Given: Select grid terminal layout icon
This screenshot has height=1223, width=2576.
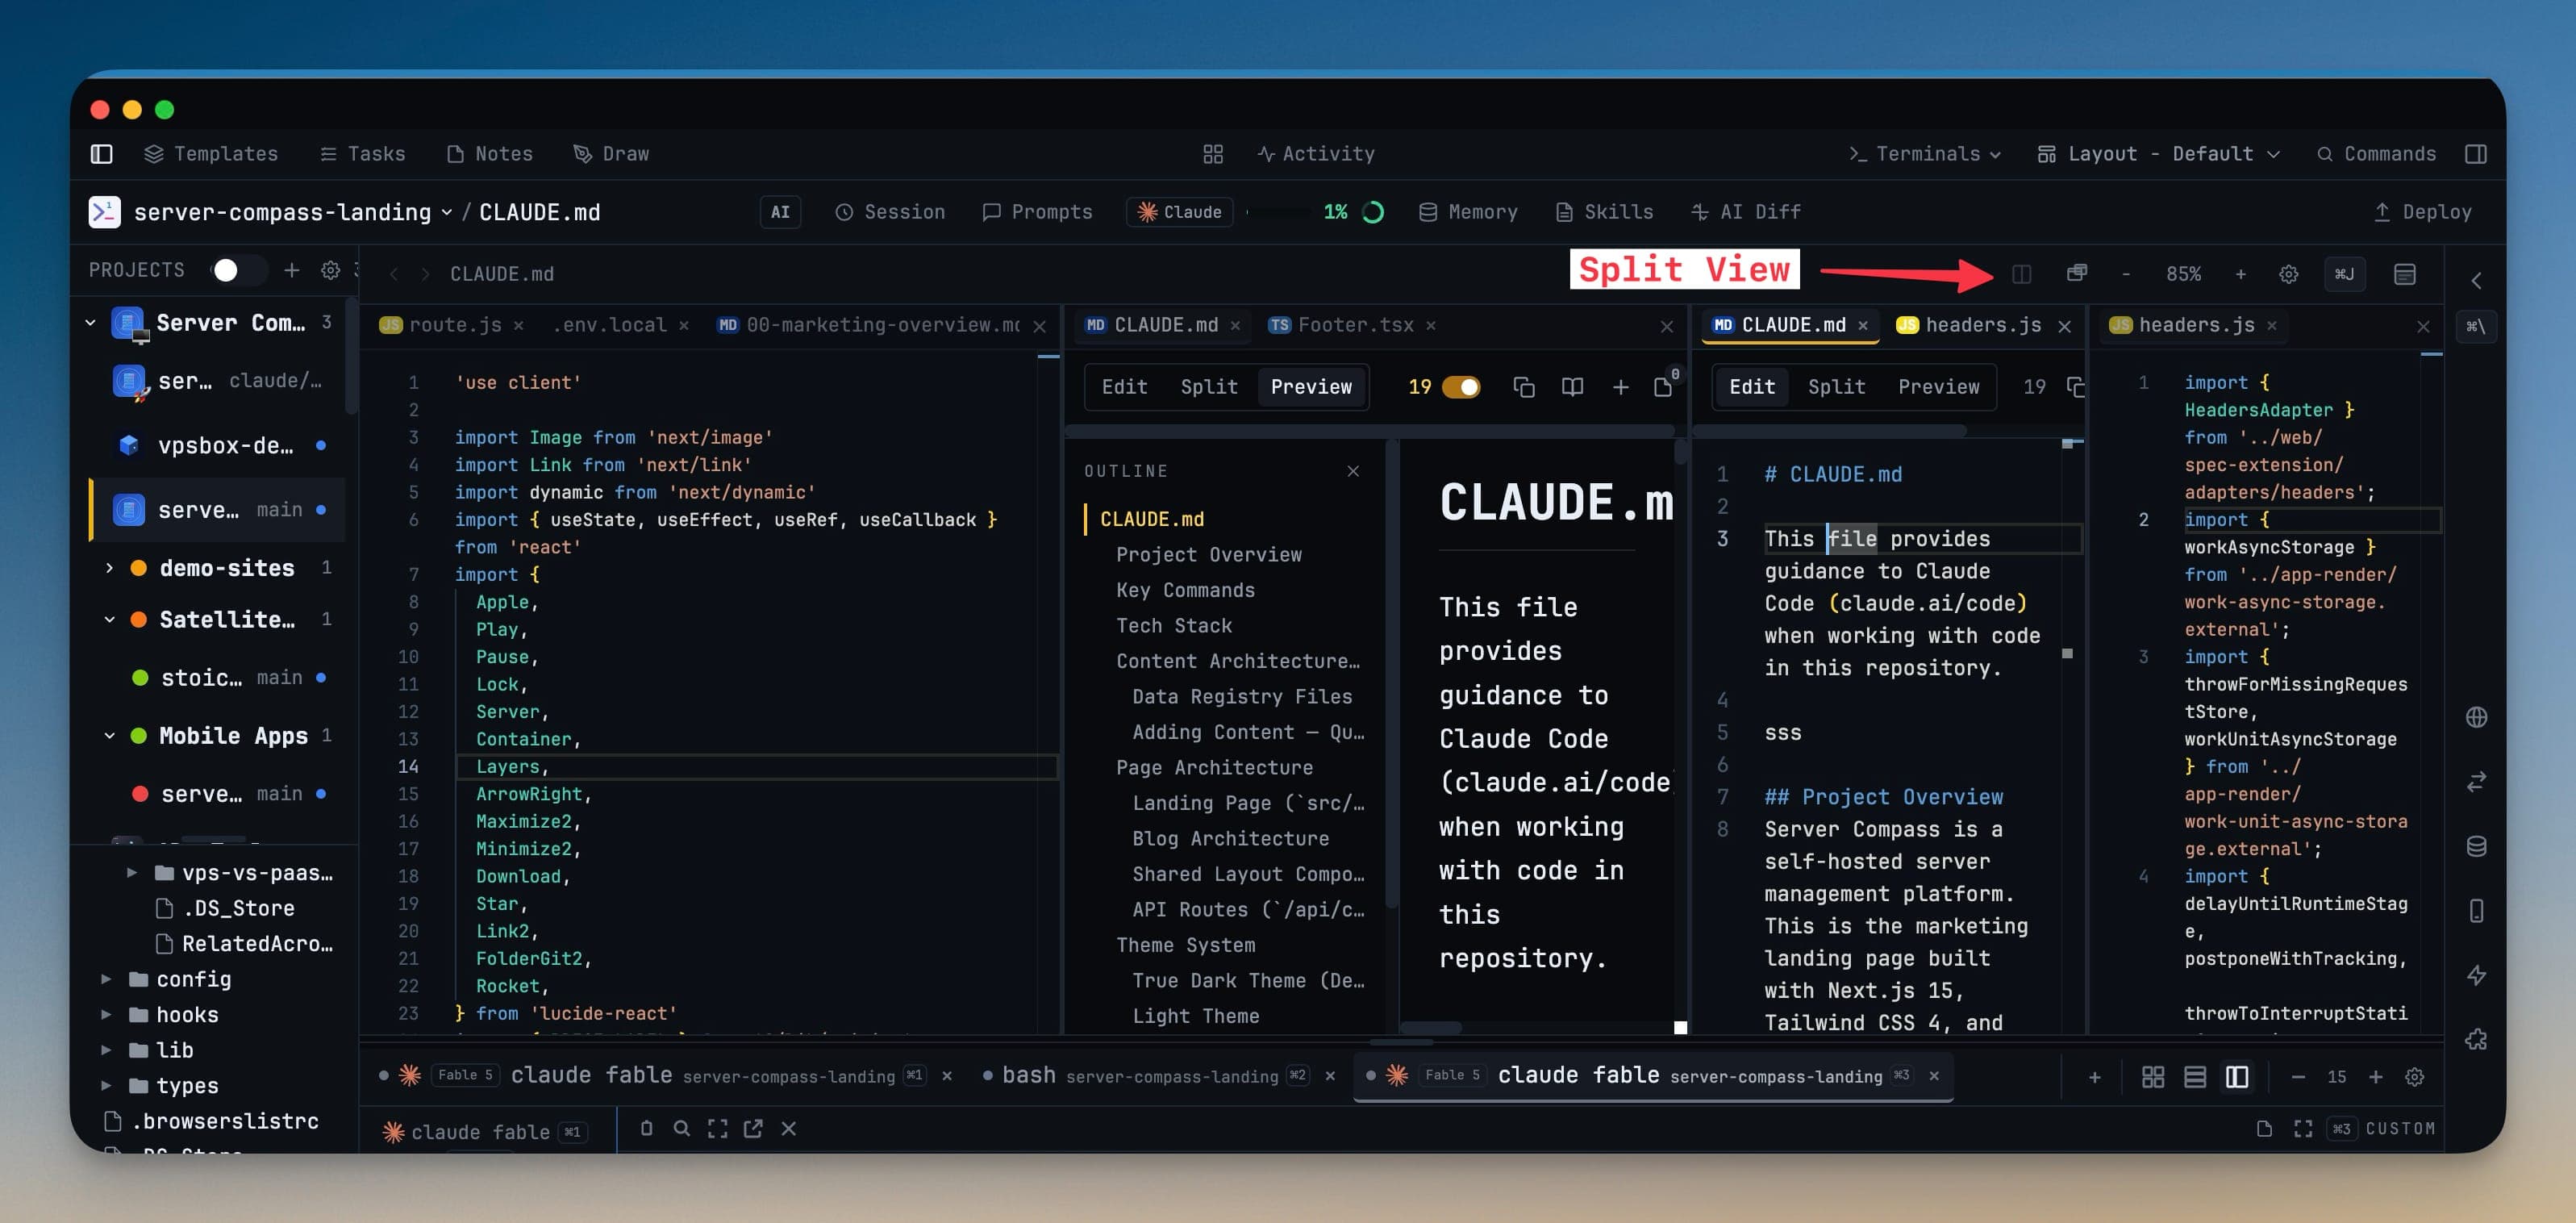Looking at the screenshot, I should click(2152, 1077).
